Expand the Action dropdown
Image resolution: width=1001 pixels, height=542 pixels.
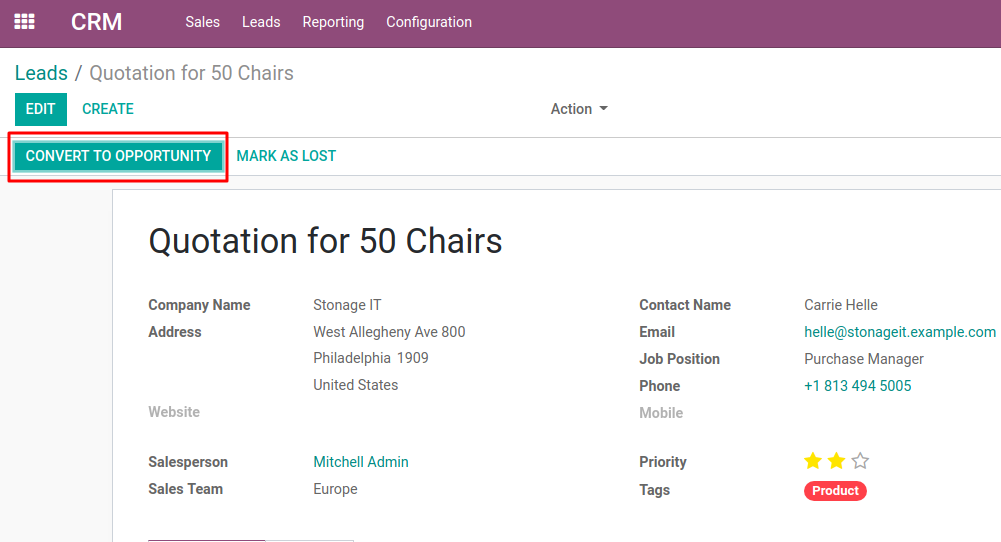pos(579,109)
